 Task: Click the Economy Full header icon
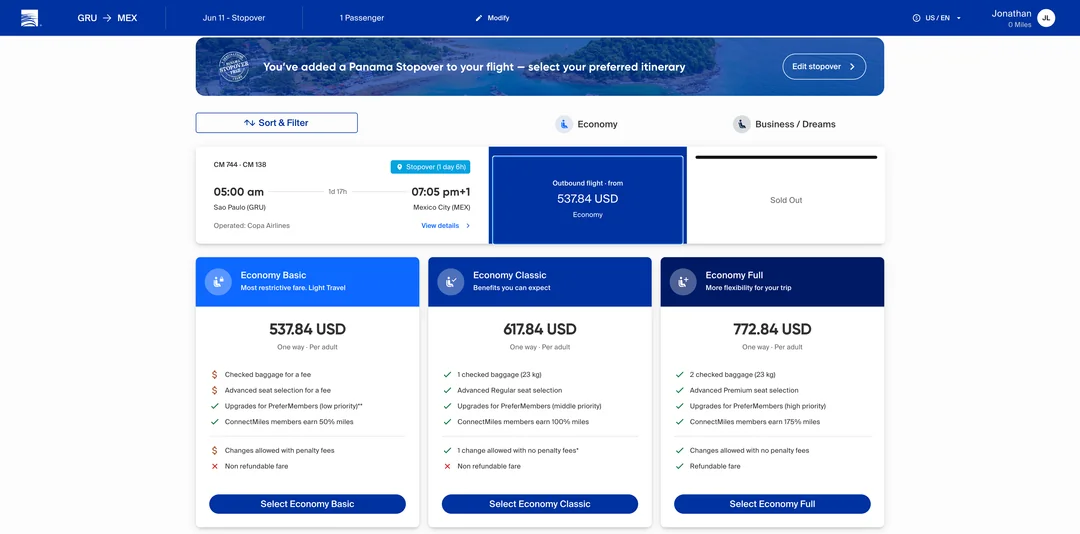tap(683, 281)
